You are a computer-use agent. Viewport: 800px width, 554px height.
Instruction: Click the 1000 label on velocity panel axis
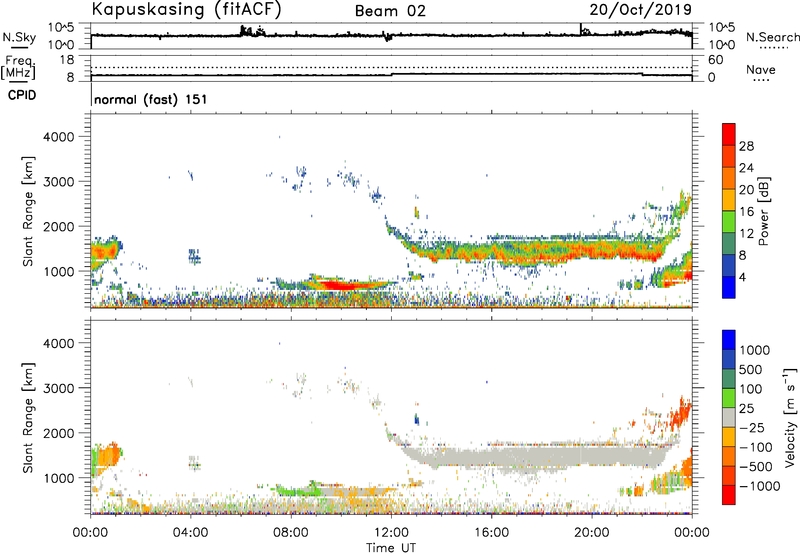(x=58, y=478)
